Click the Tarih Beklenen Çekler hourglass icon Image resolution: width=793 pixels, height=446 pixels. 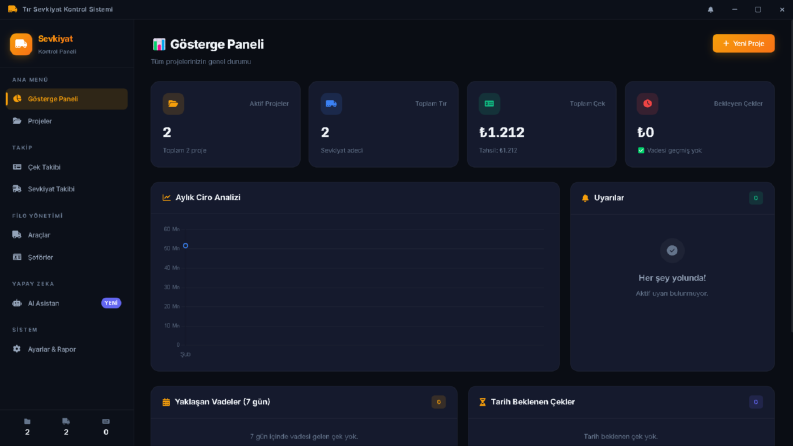(x=482, y=402)
